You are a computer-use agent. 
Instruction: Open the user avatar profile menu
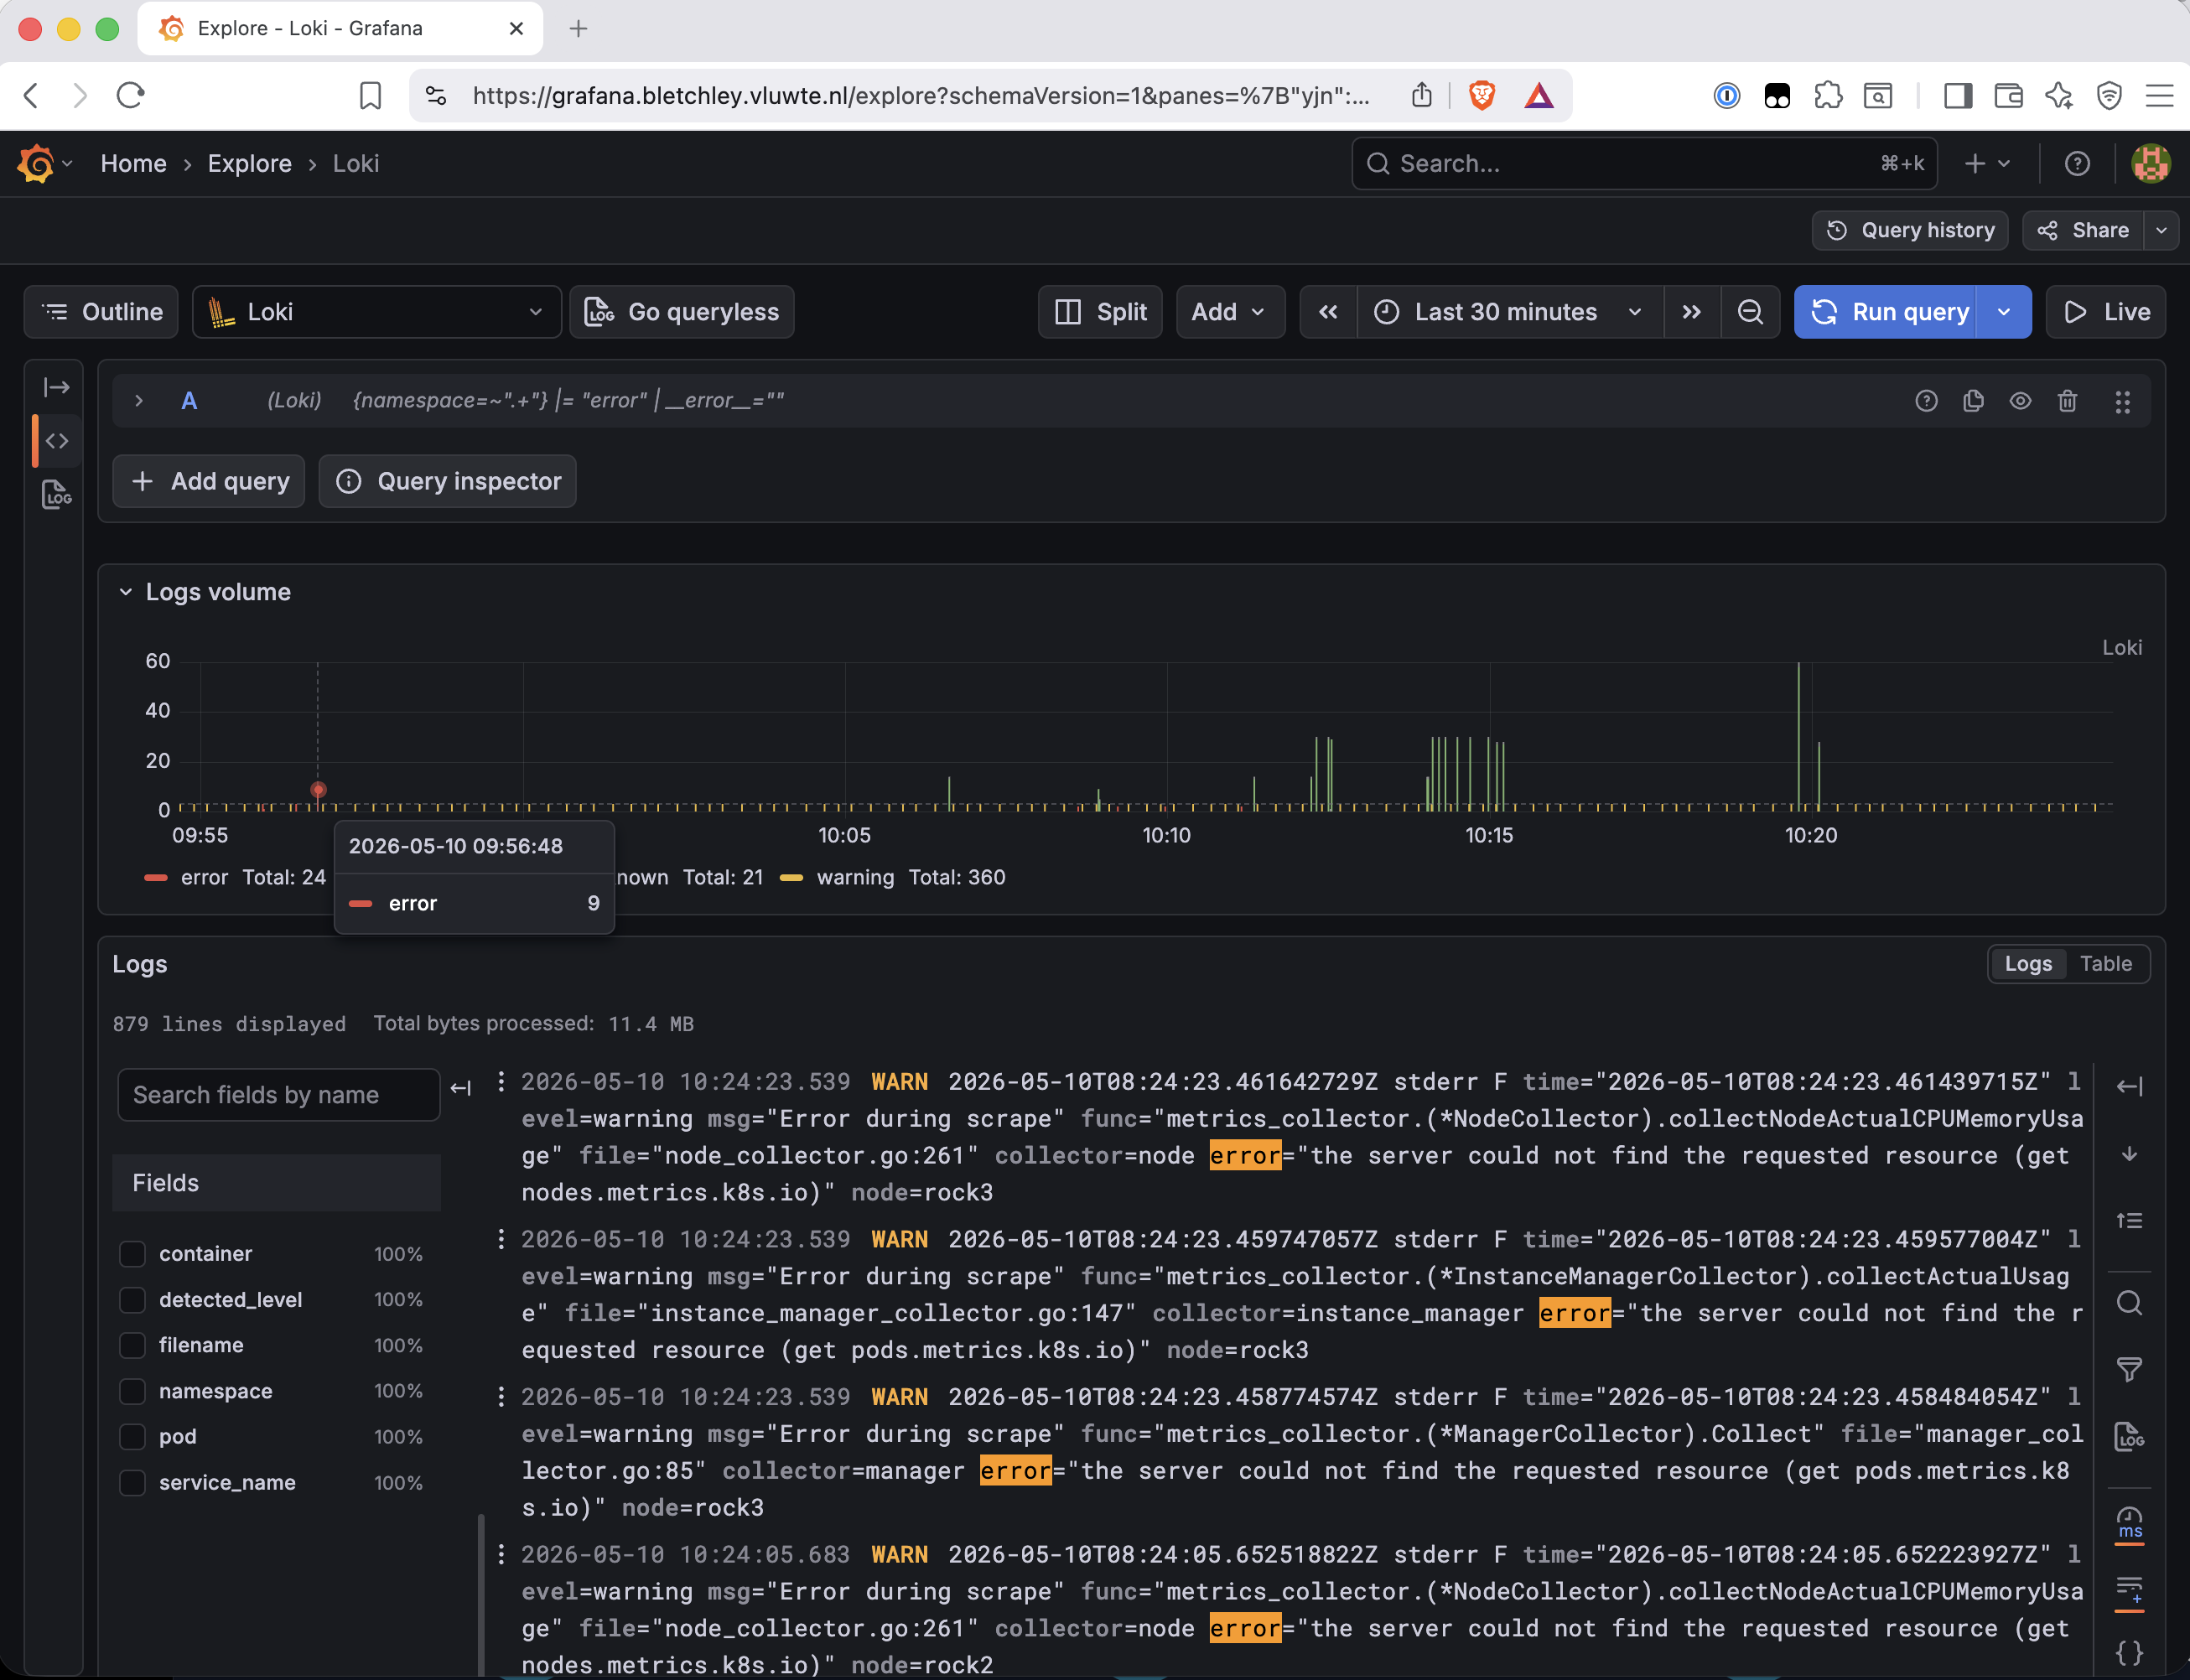click(2150, 163)
